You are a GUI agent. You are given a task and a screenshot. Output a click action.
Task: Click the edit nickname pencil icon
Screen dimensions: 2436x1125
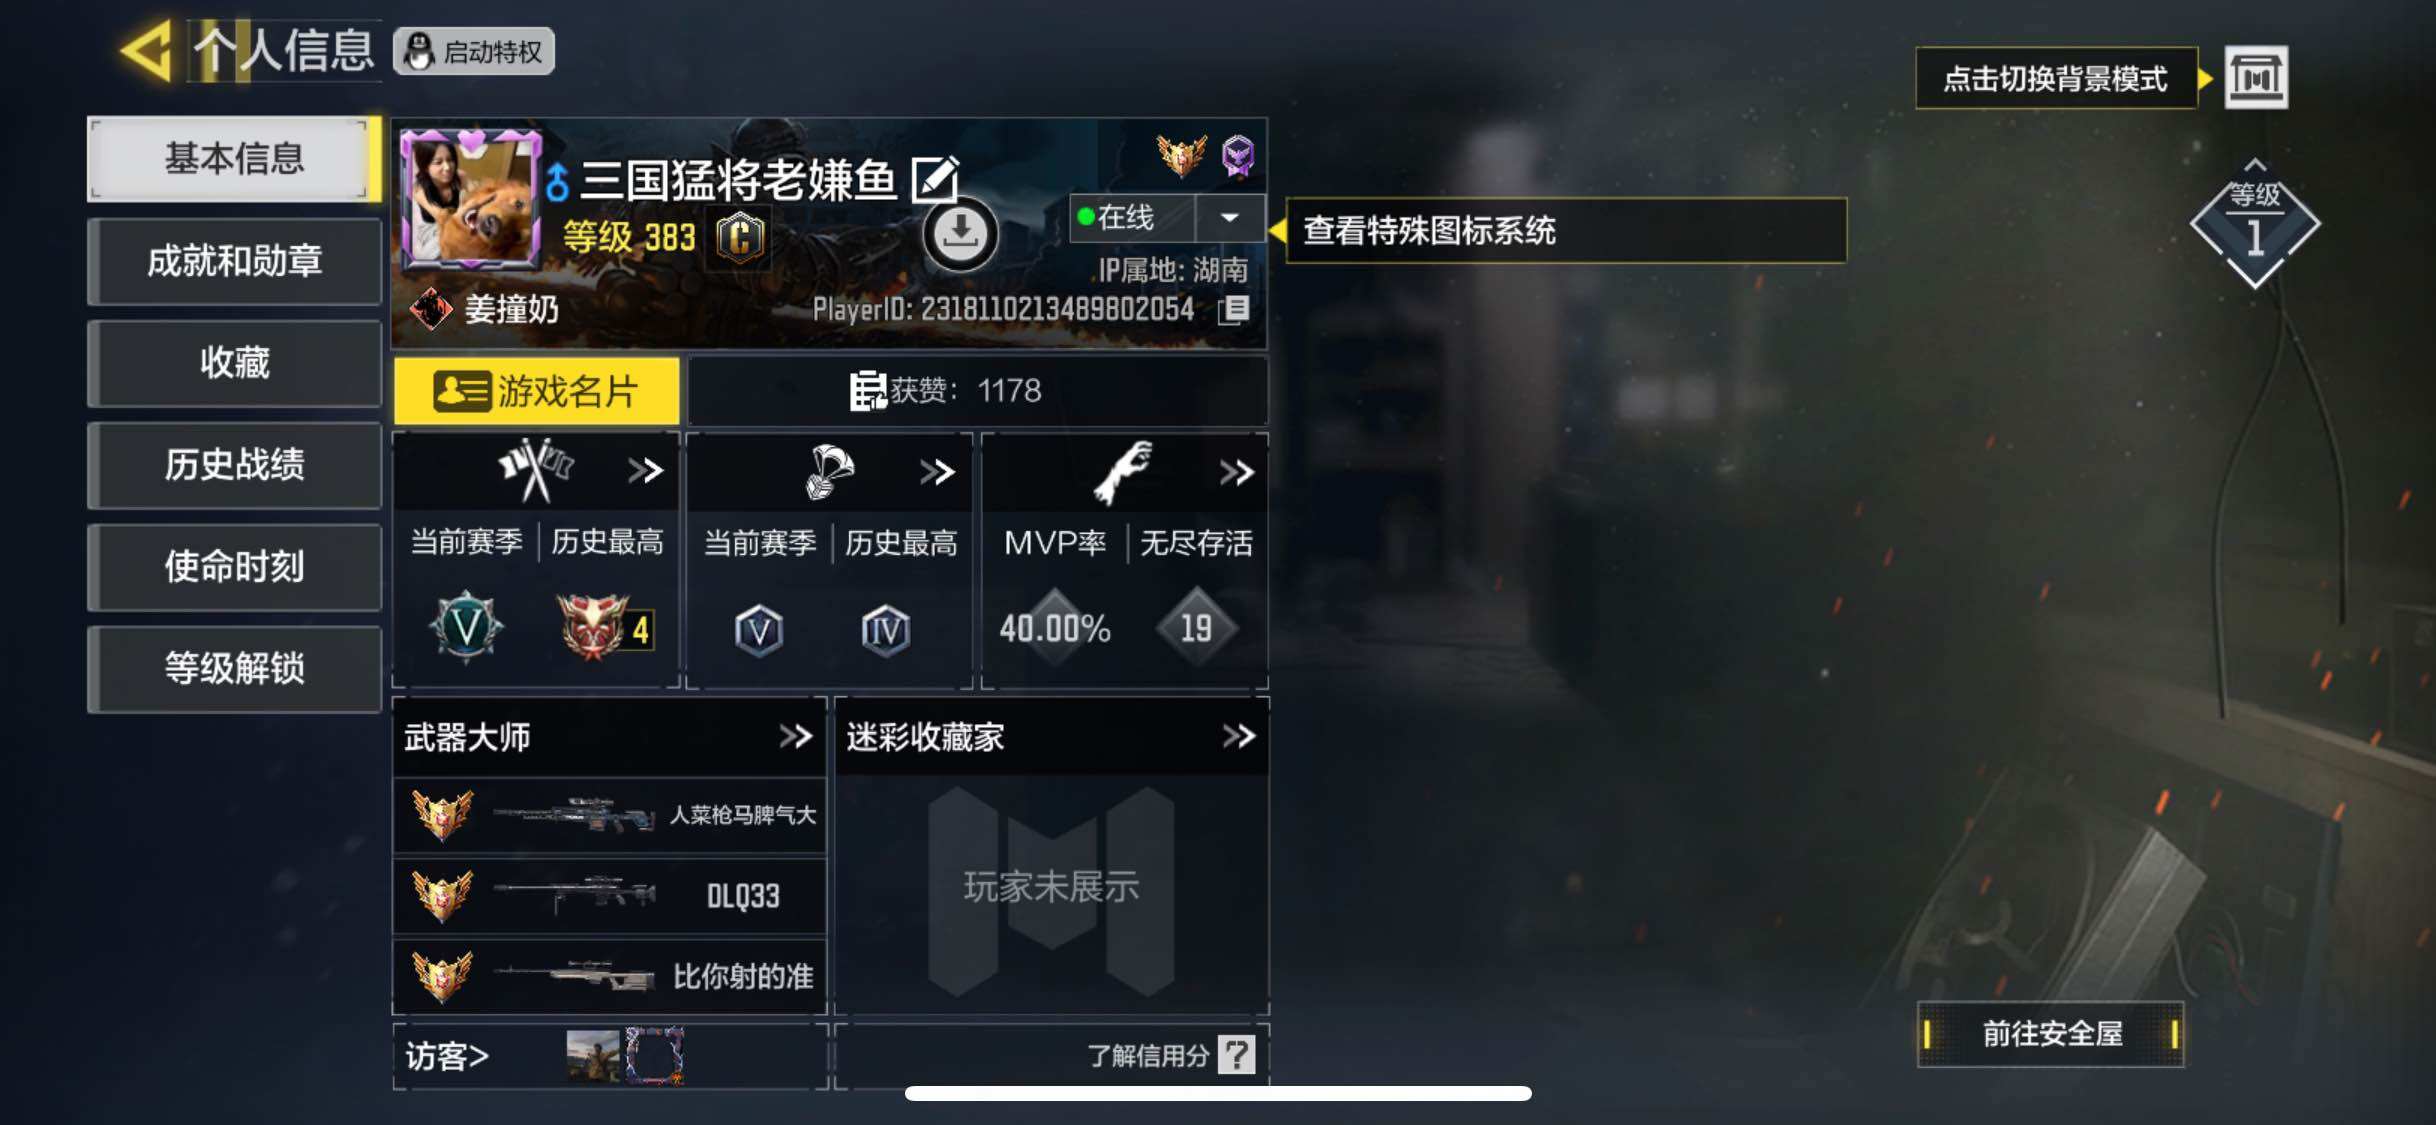(935, 179)
